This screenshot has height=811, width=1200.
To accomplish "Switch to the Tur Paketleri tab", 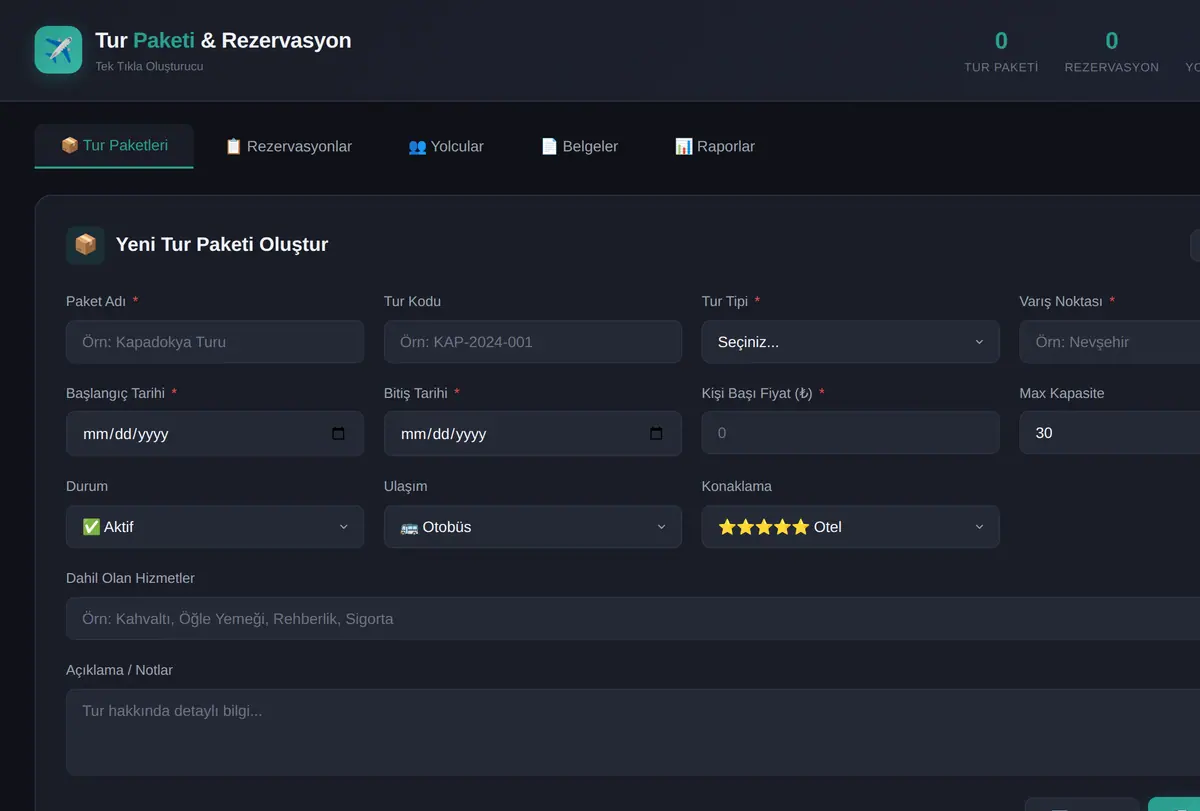I will click(114, 146).
